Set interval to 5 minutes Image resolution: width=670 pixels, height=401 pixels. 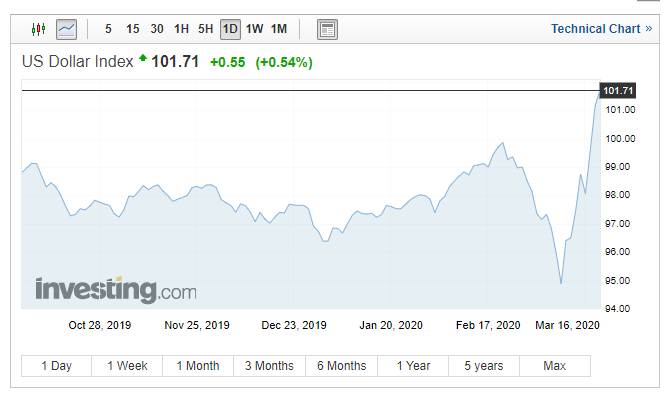[x=108, y=29]
